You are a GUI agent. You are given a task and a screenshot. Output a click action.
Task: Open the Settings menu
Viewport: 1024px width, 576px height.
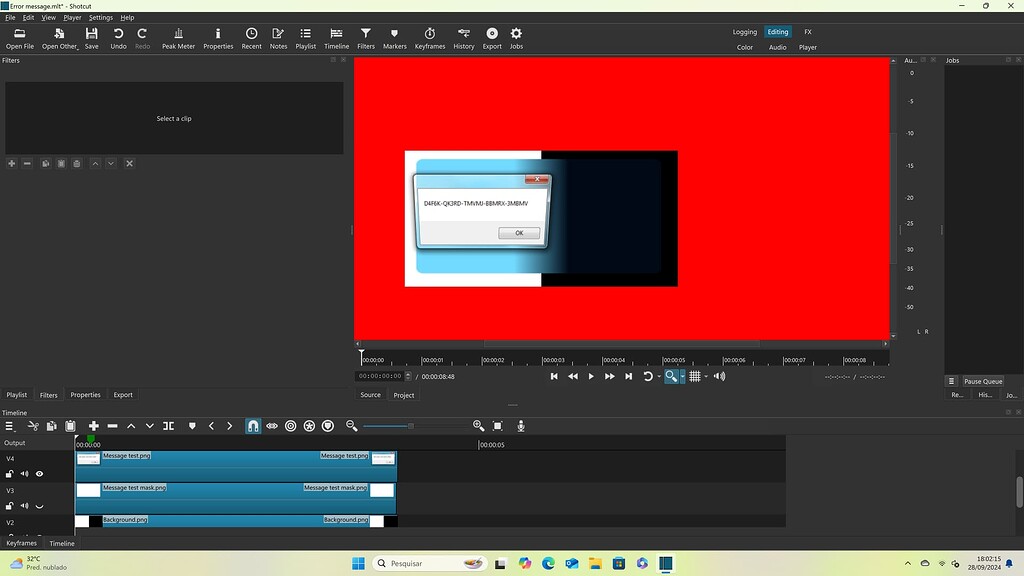[x=100, y=17]
